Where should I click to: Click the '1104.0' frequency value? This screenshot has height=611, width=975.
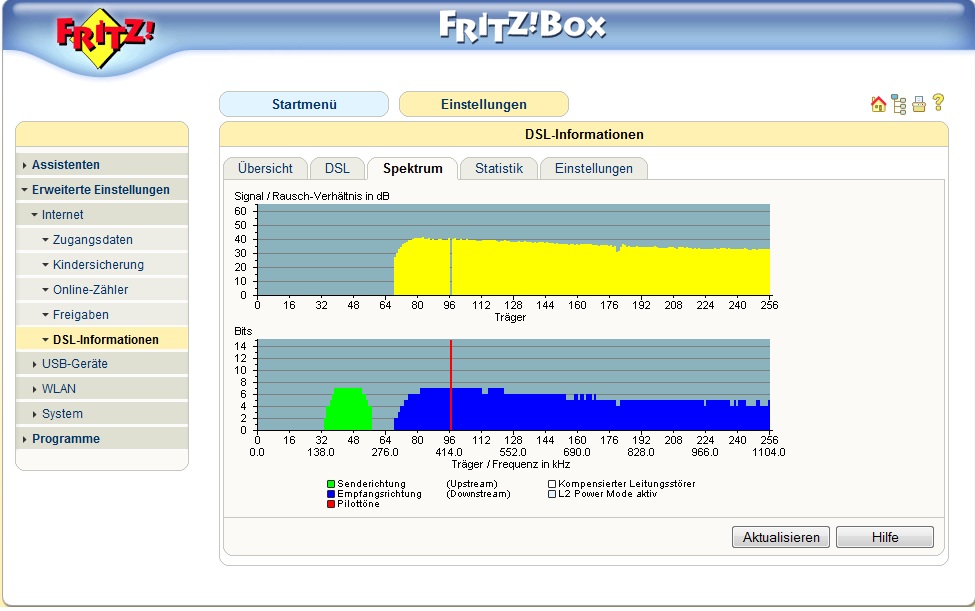769,453
